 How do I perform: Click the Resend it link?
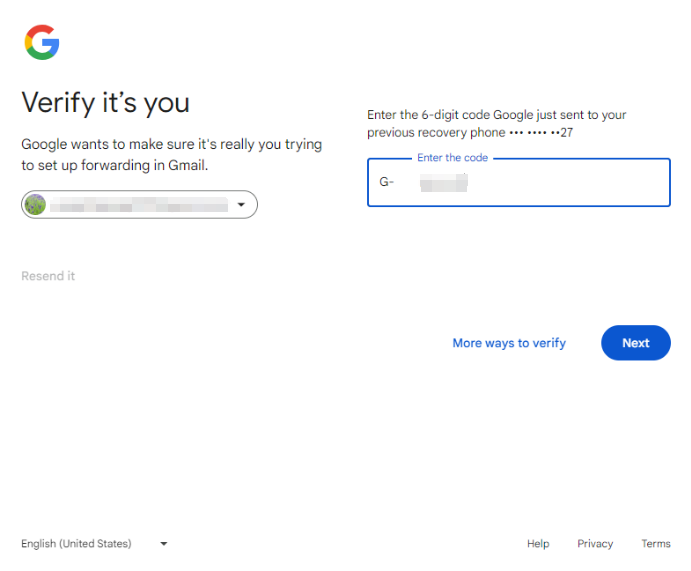(48, 276)
